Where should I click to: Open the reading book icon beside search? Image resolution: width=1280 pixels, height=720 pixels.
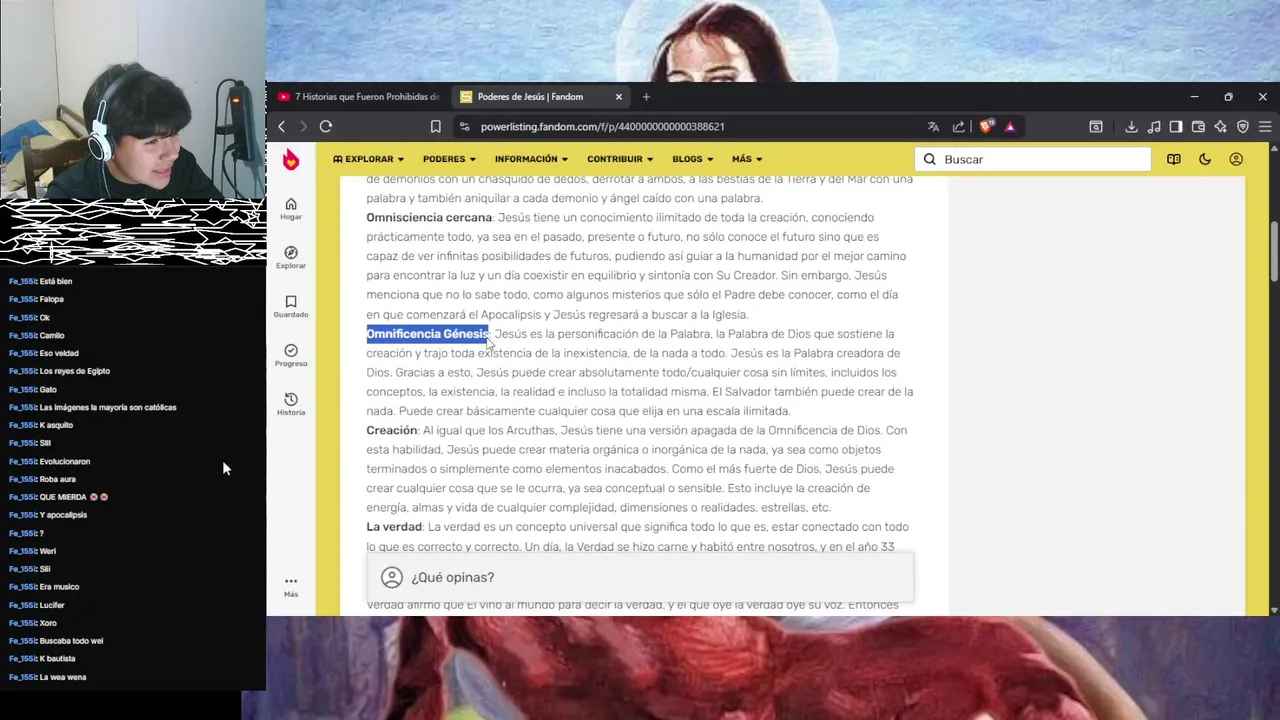tap(1174, 159)
